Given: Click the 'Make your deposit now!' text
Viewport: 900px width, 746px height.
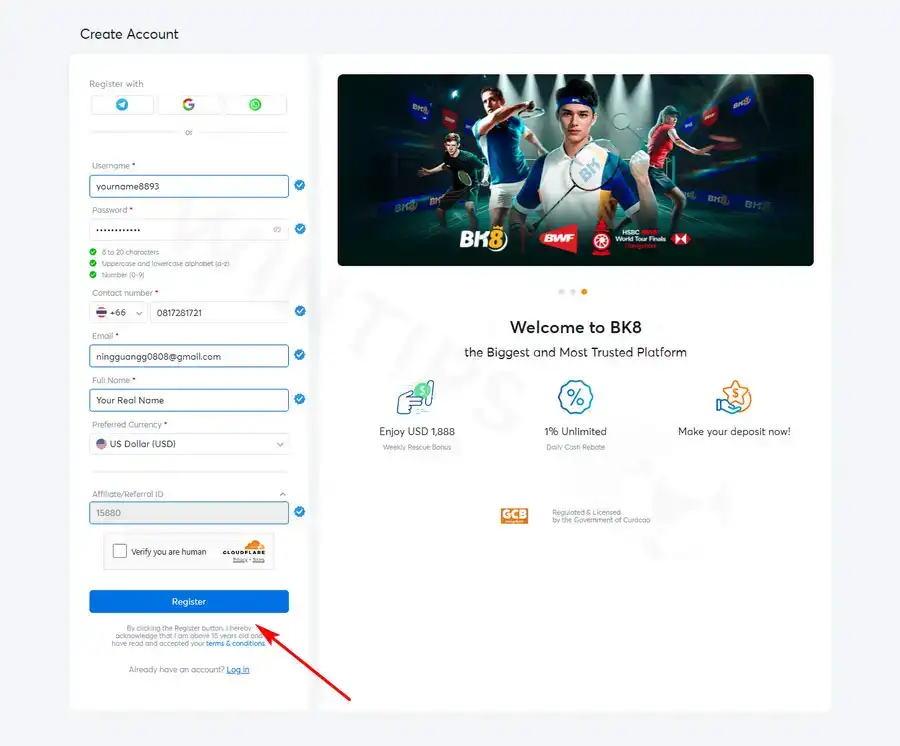Looking at the screenshot, I should 734,432.
